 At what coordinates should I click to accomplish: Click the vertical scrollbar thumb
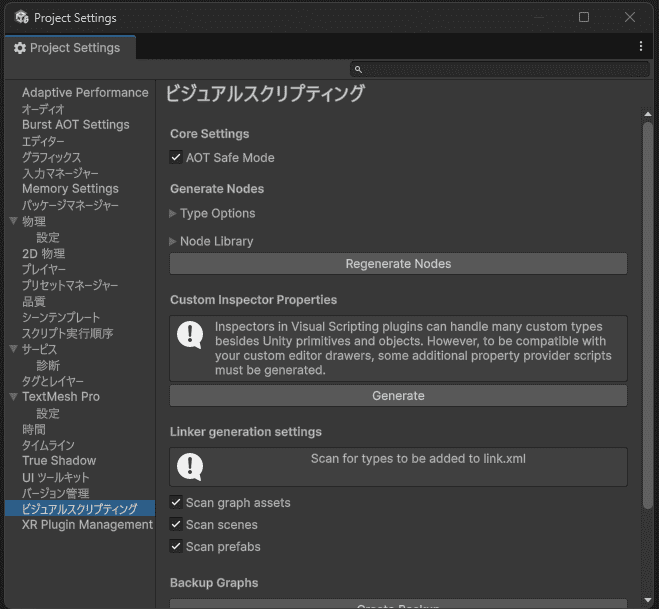[x=648, y=315]
